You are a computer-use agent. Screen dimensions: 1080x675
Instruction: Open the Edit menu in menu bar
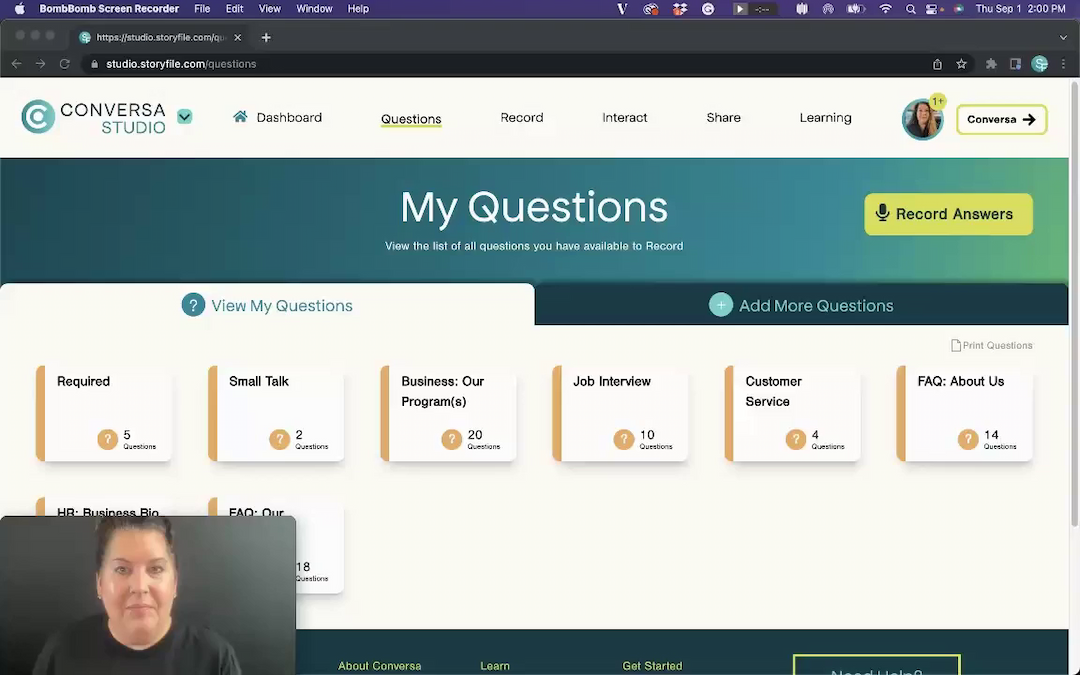click(234, 9)
